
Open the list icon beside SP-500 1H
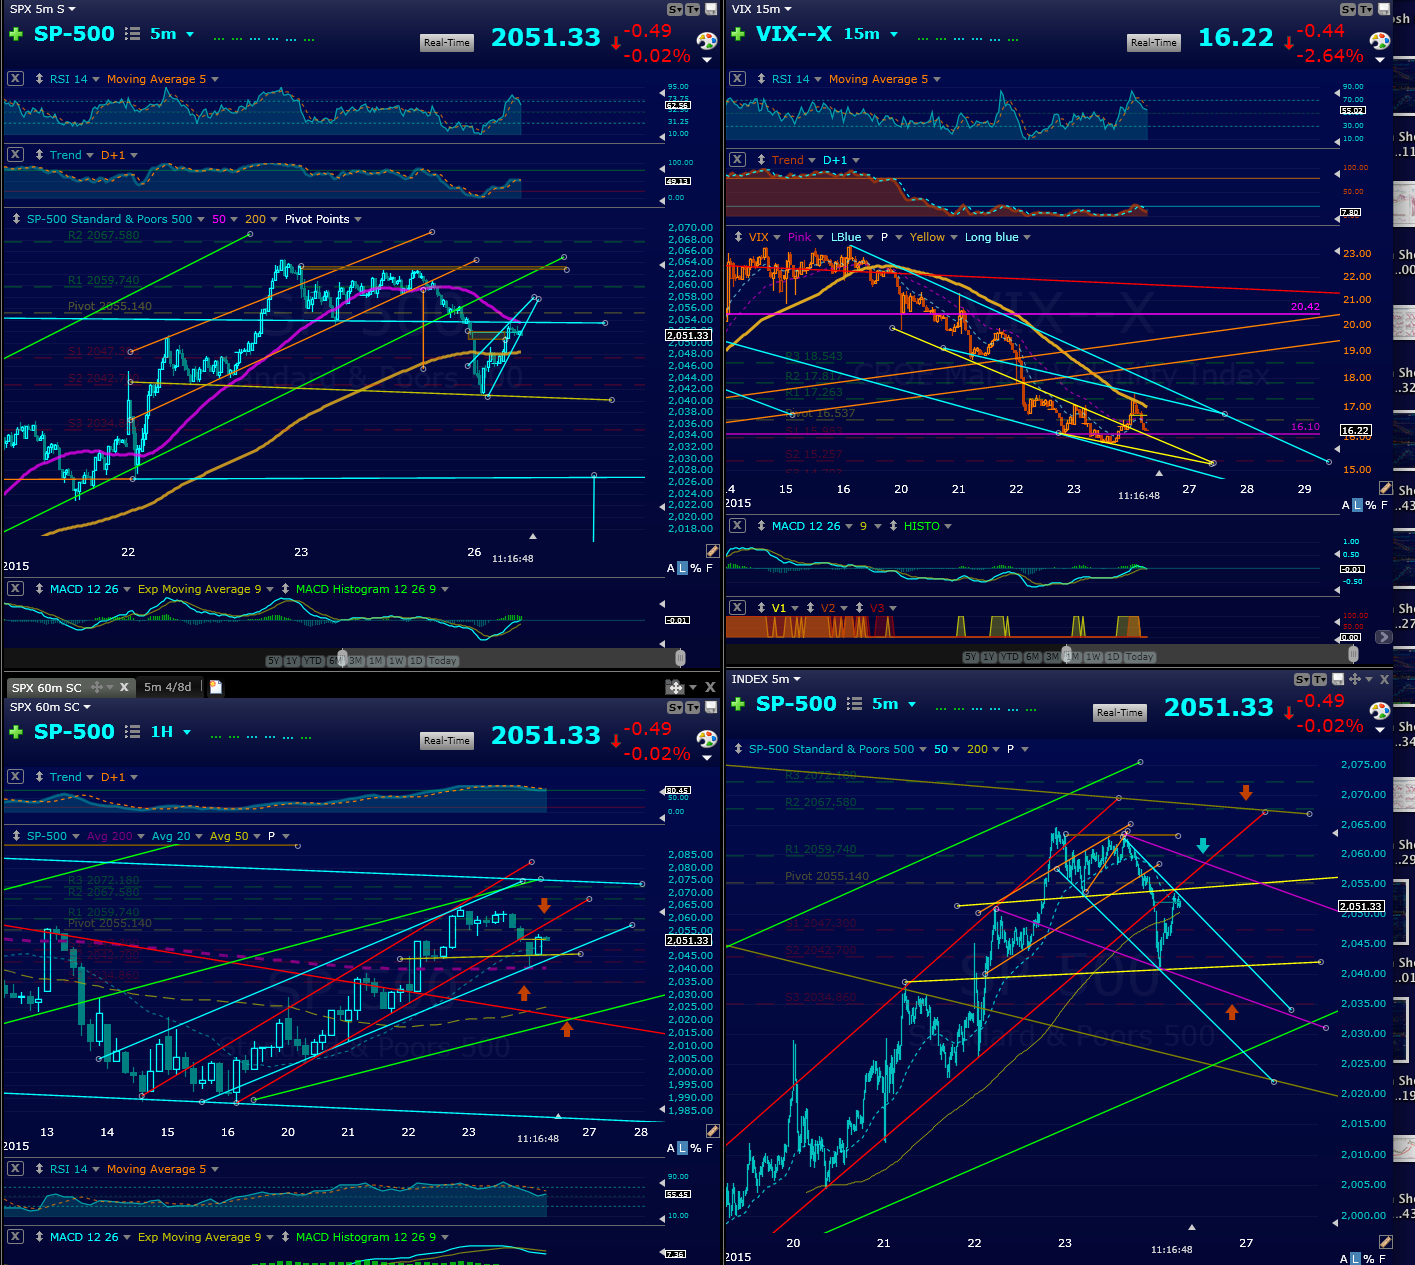pos(132,732)
